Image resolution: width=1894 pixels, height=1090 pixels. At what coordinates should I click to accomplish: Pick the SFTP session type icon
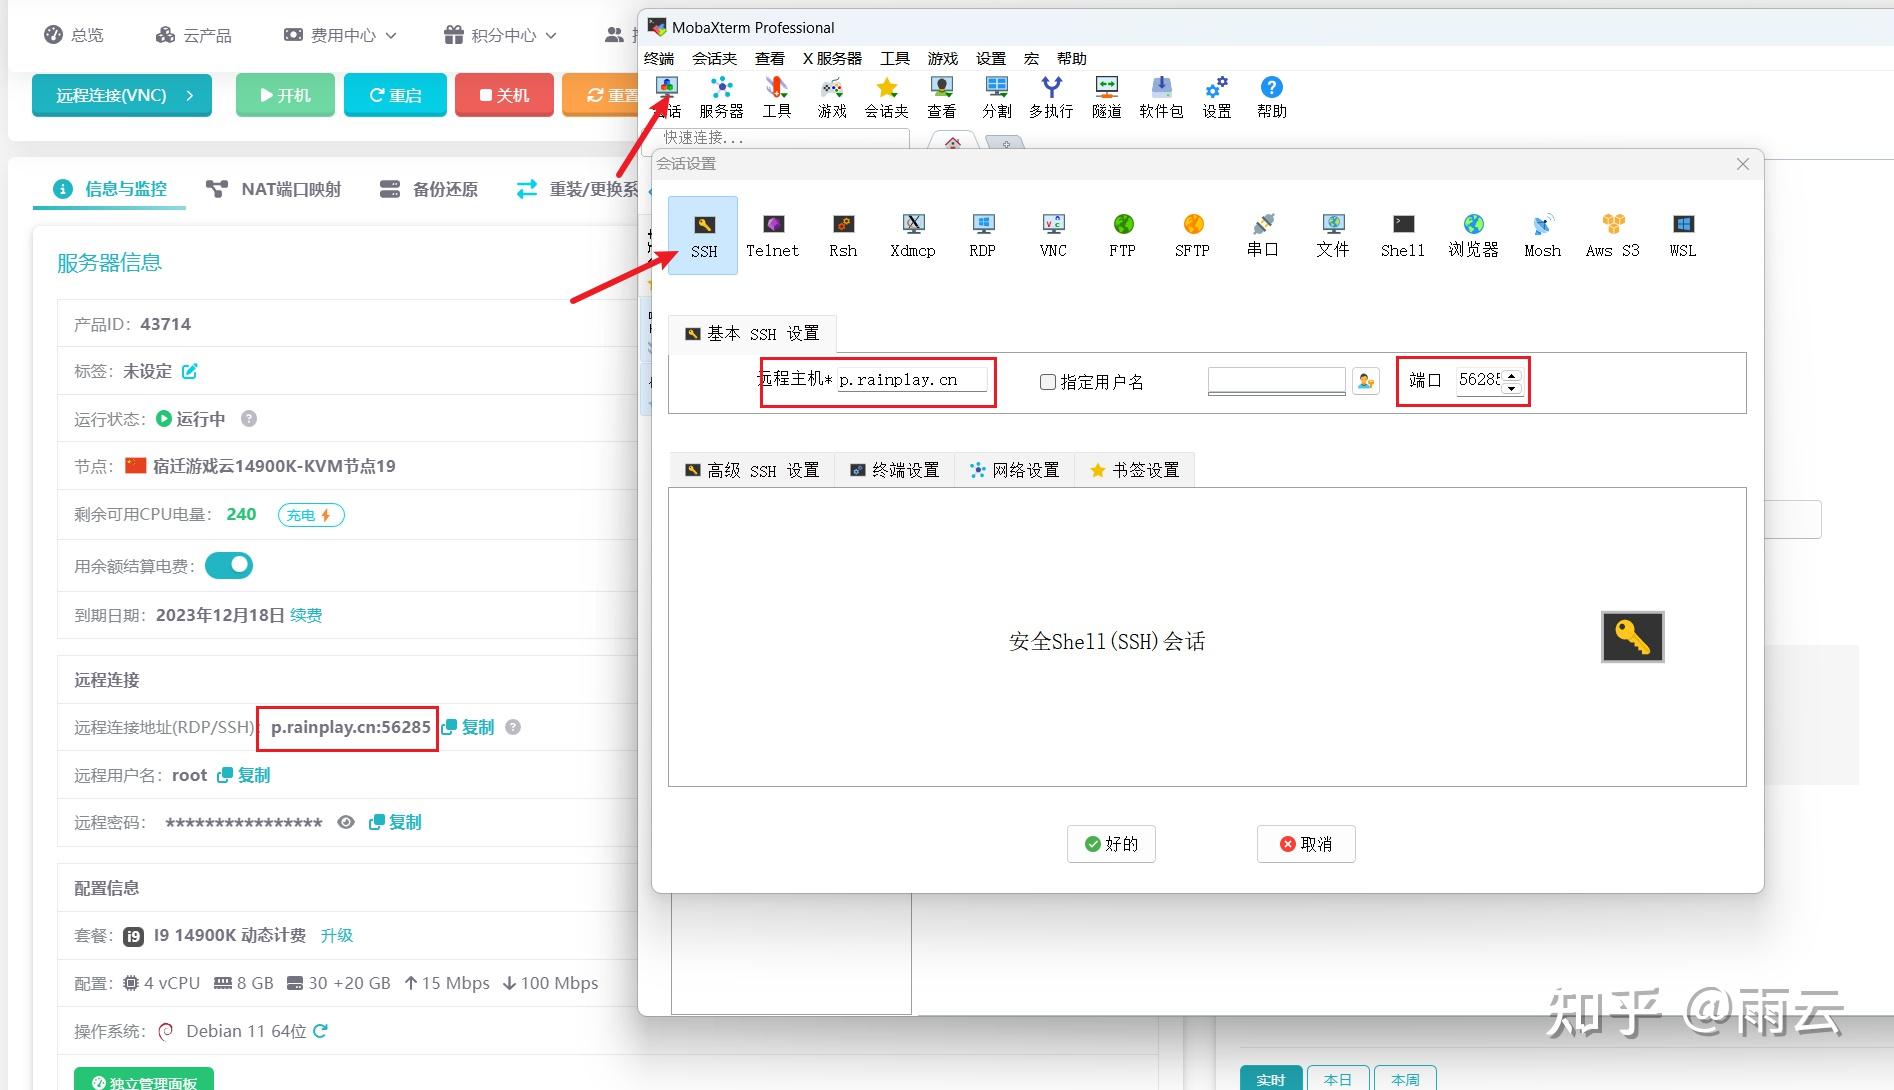pos(1192,235)
